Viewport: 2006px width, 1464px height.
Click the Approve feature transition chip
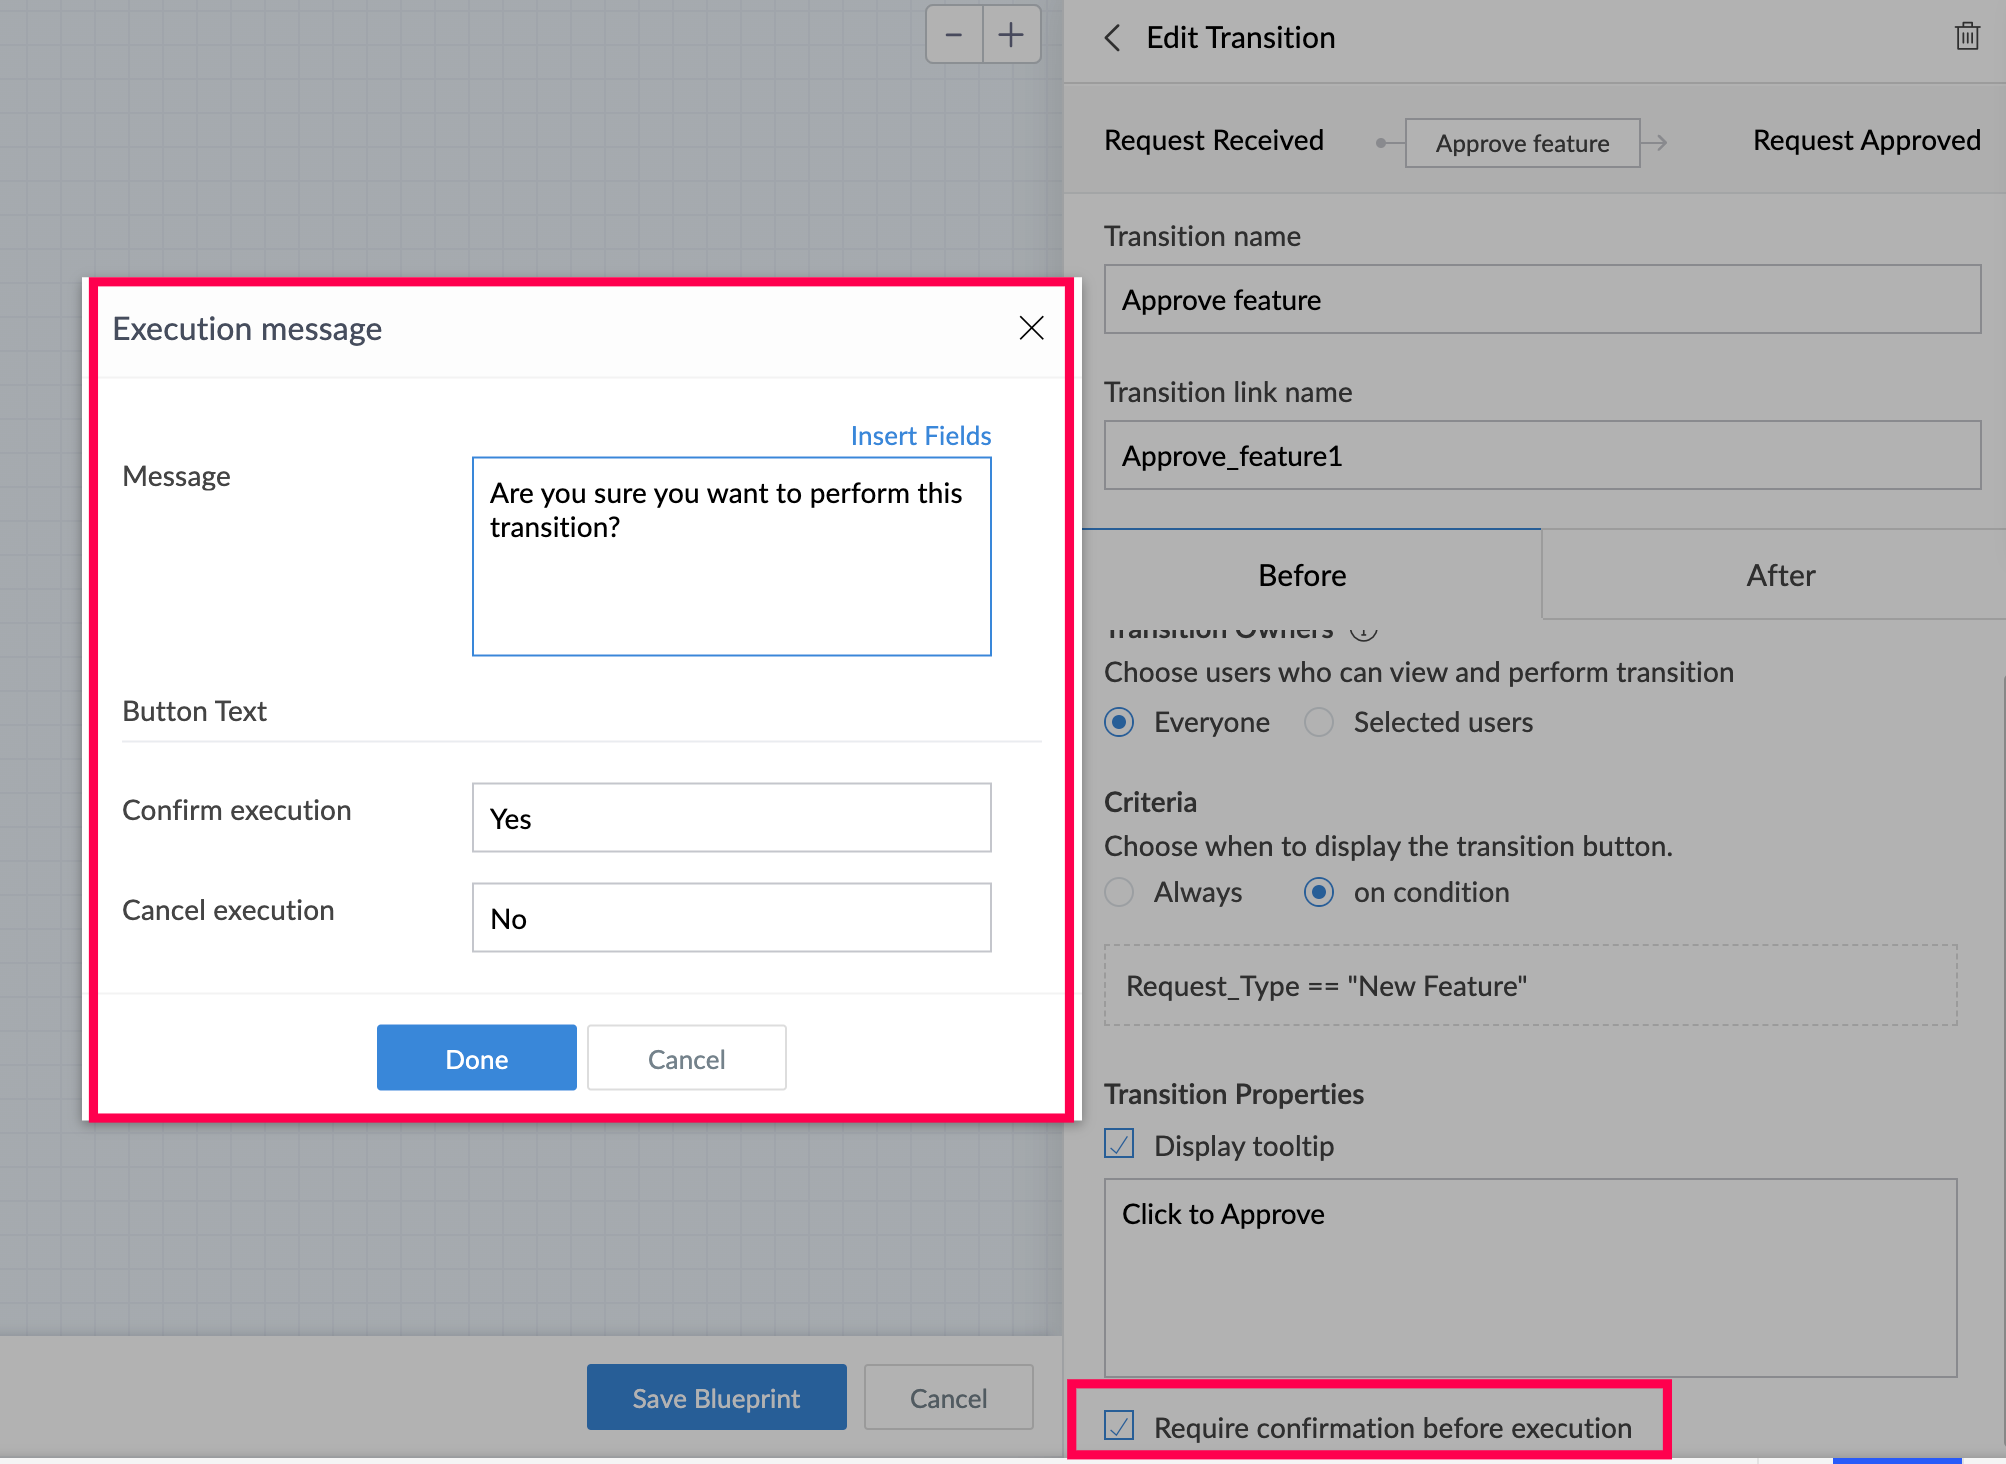[x=1522, y=143]
